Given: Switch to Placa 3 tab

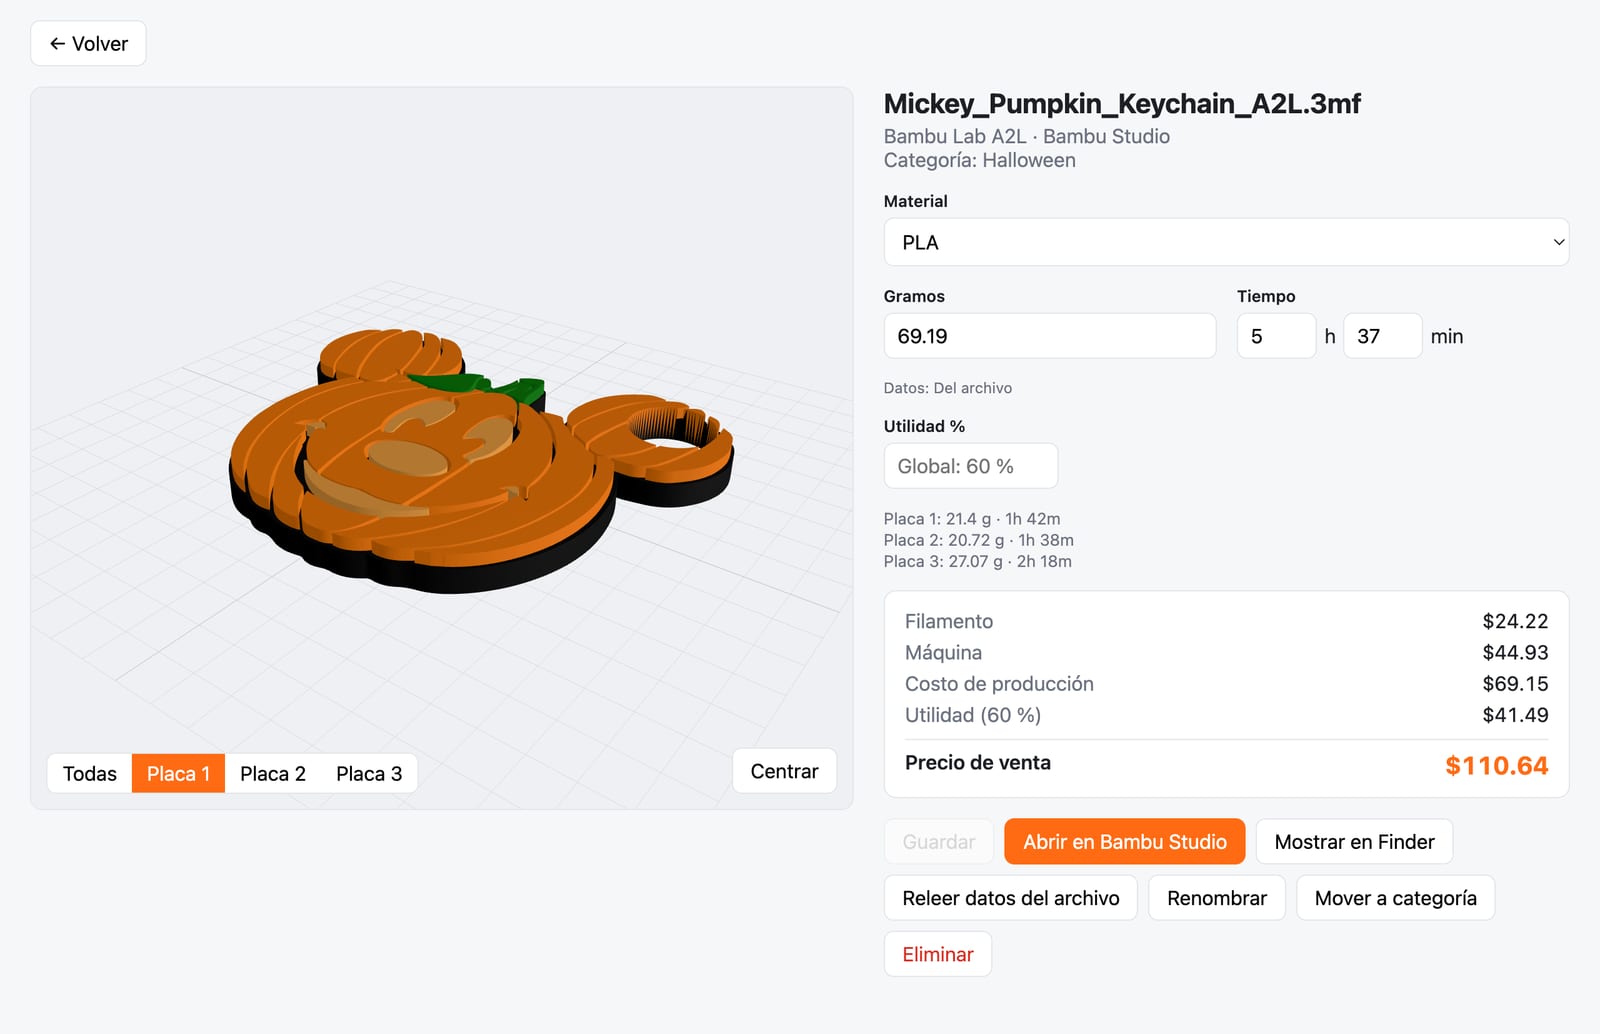Looking at the screenshot, I should coord(369,774).
